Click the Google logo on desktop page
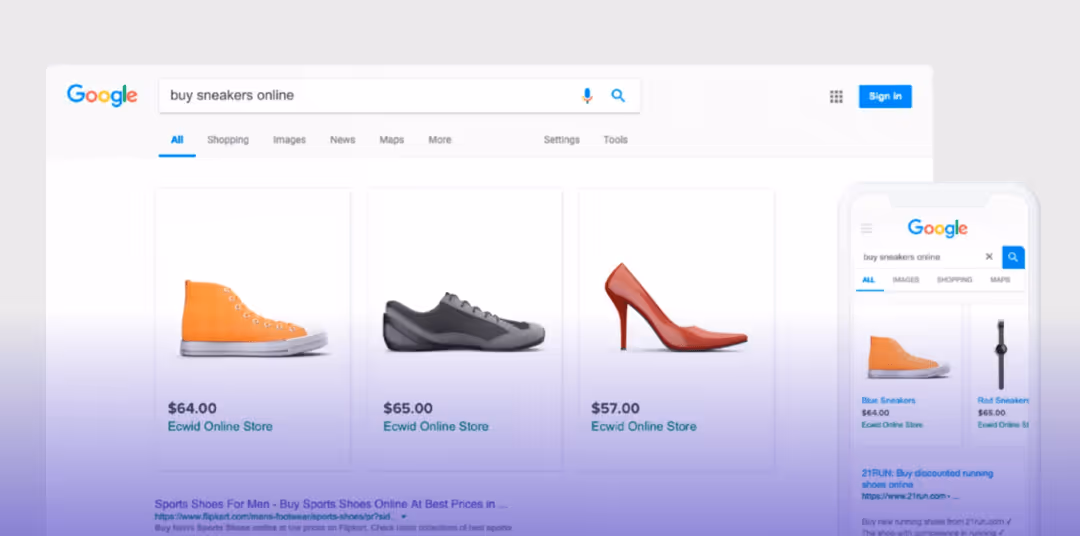The height and width of the screenshot is (536, 1080). click(102, 95)
